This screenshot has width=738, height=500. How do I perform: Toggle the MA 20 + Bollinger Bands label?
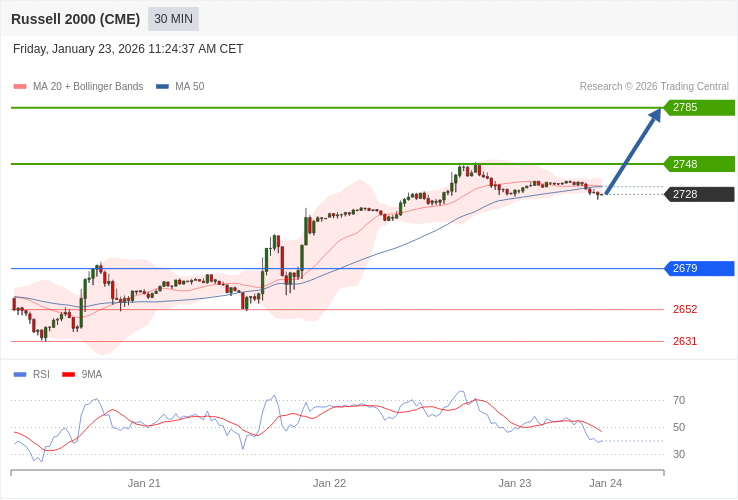(x=88, y=87)
